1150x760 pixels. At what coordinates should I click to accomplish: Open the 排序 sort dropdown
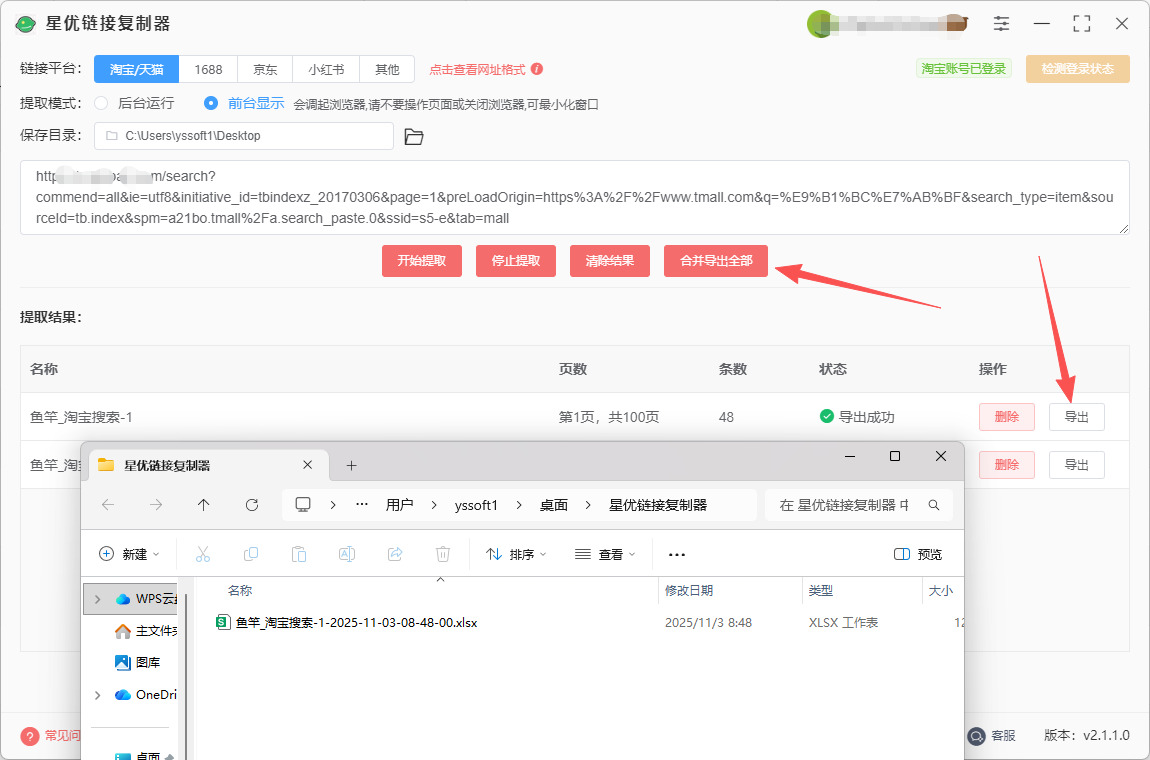[x=516, y=554]
